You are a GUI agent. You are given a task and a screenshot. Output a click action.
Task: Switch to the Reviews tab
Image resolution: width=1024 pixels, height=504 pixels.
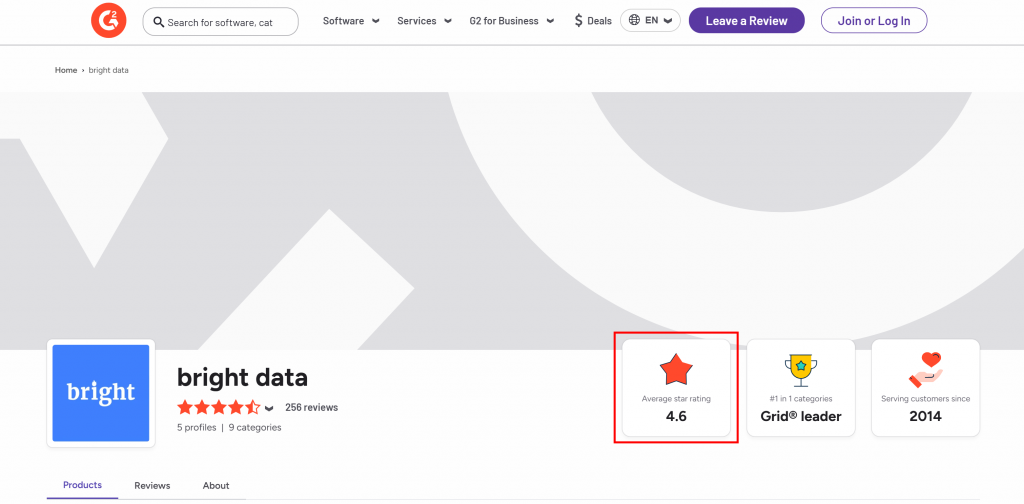point(152,486)
